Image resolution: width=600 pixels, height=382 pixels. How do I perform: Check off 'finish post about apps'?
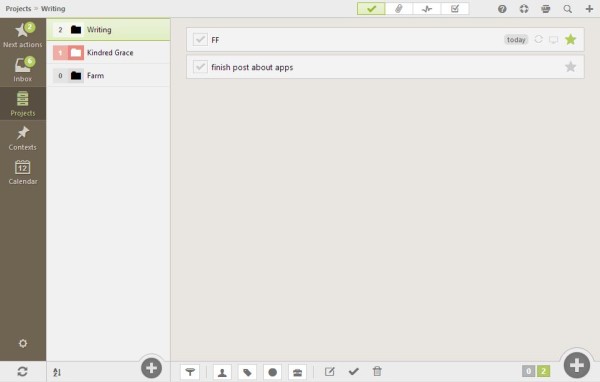200,67
